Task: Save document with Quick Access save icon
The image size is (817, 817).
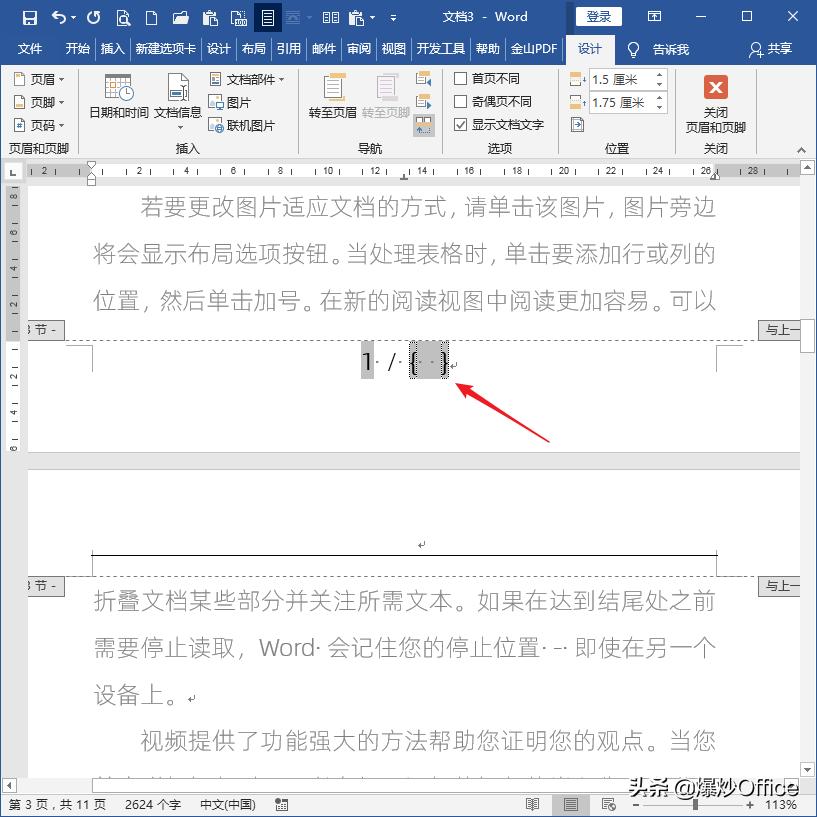Action: 29,16
